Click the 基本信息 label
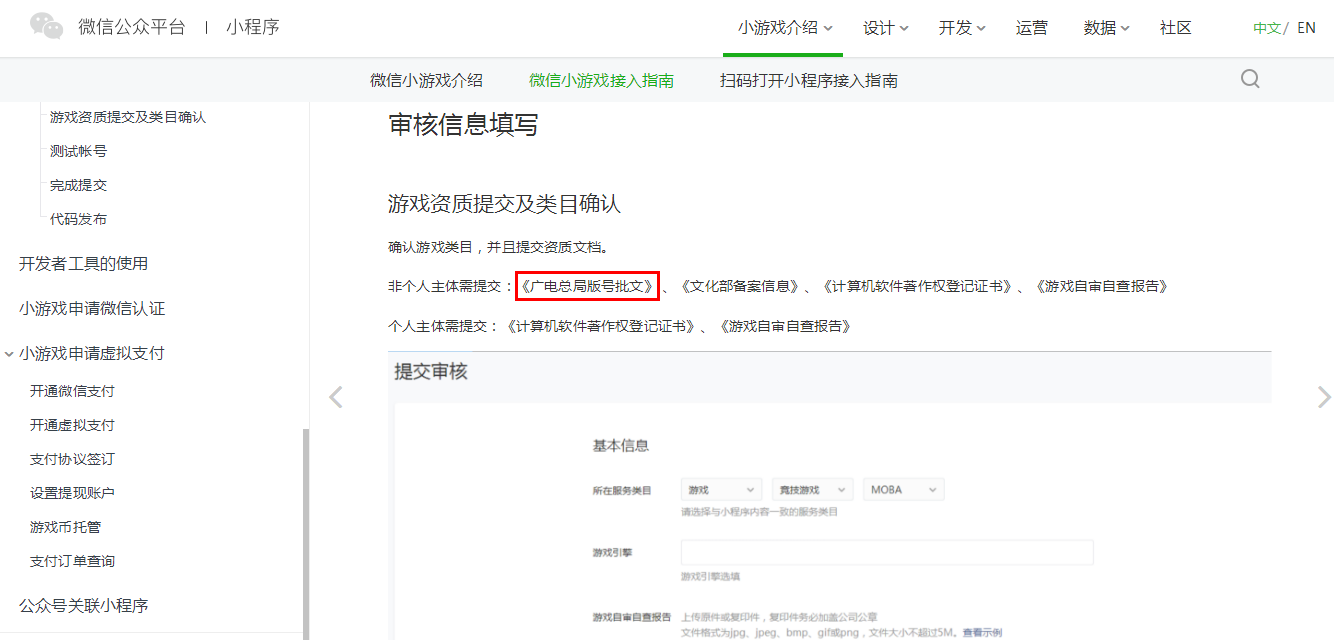 [621, 446]
